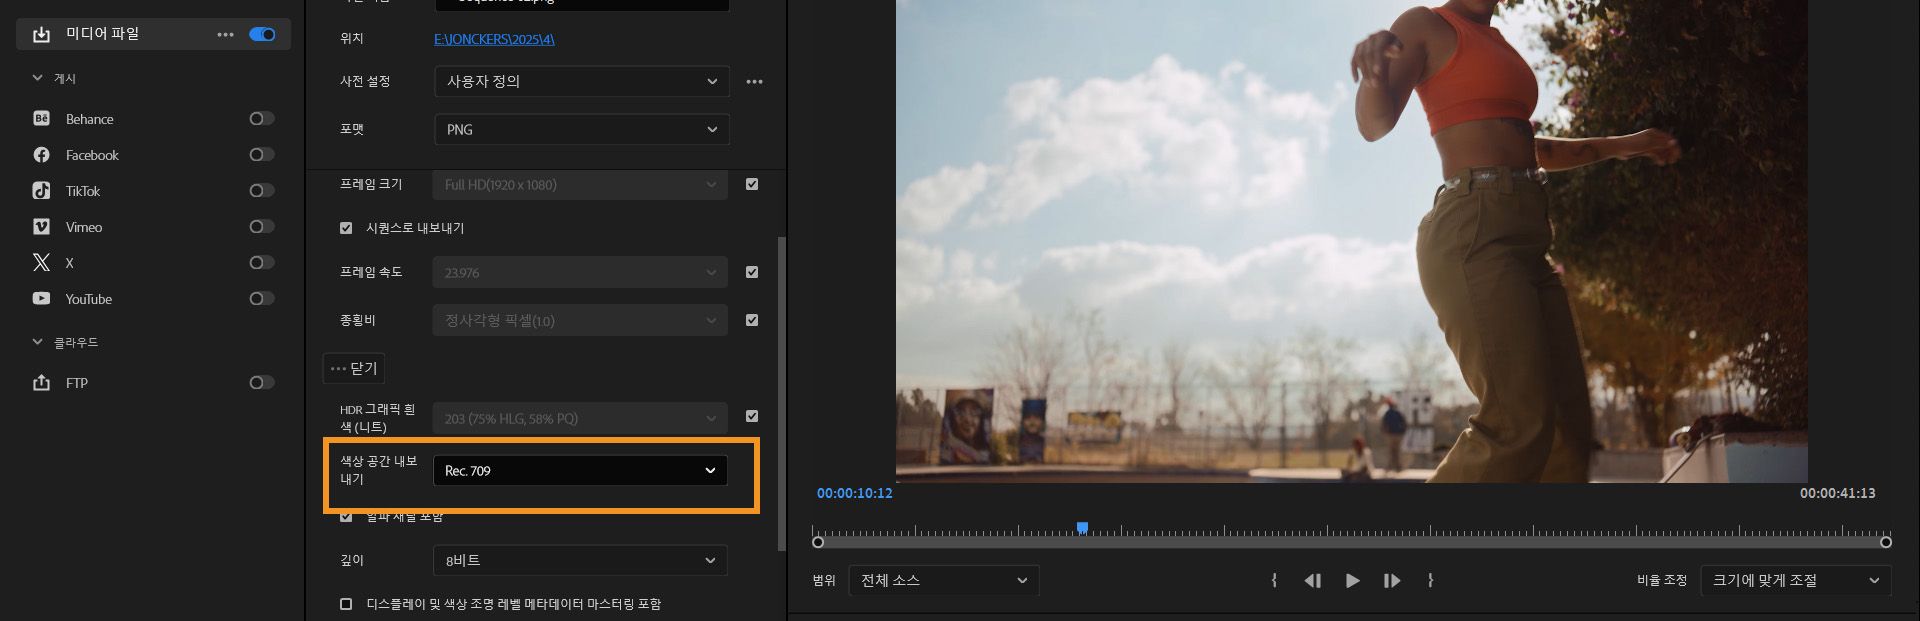
Task: Toggle the 미디어 파일 switch off
Action: point(262,34)
